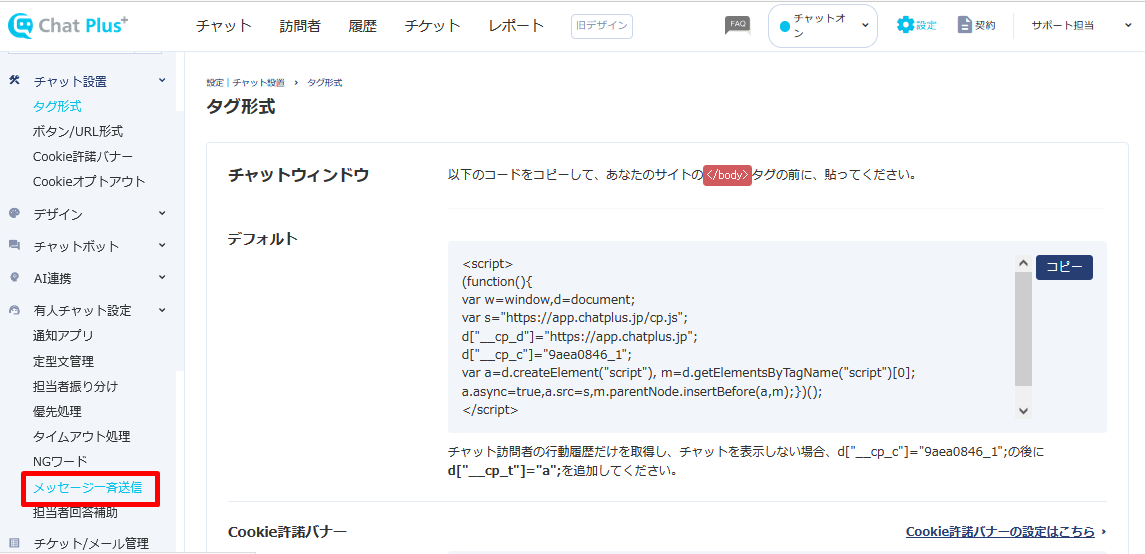This screenshot has width=1145, height=554.
Task: Open タイムアウト処理 settings
Action: 82,436
